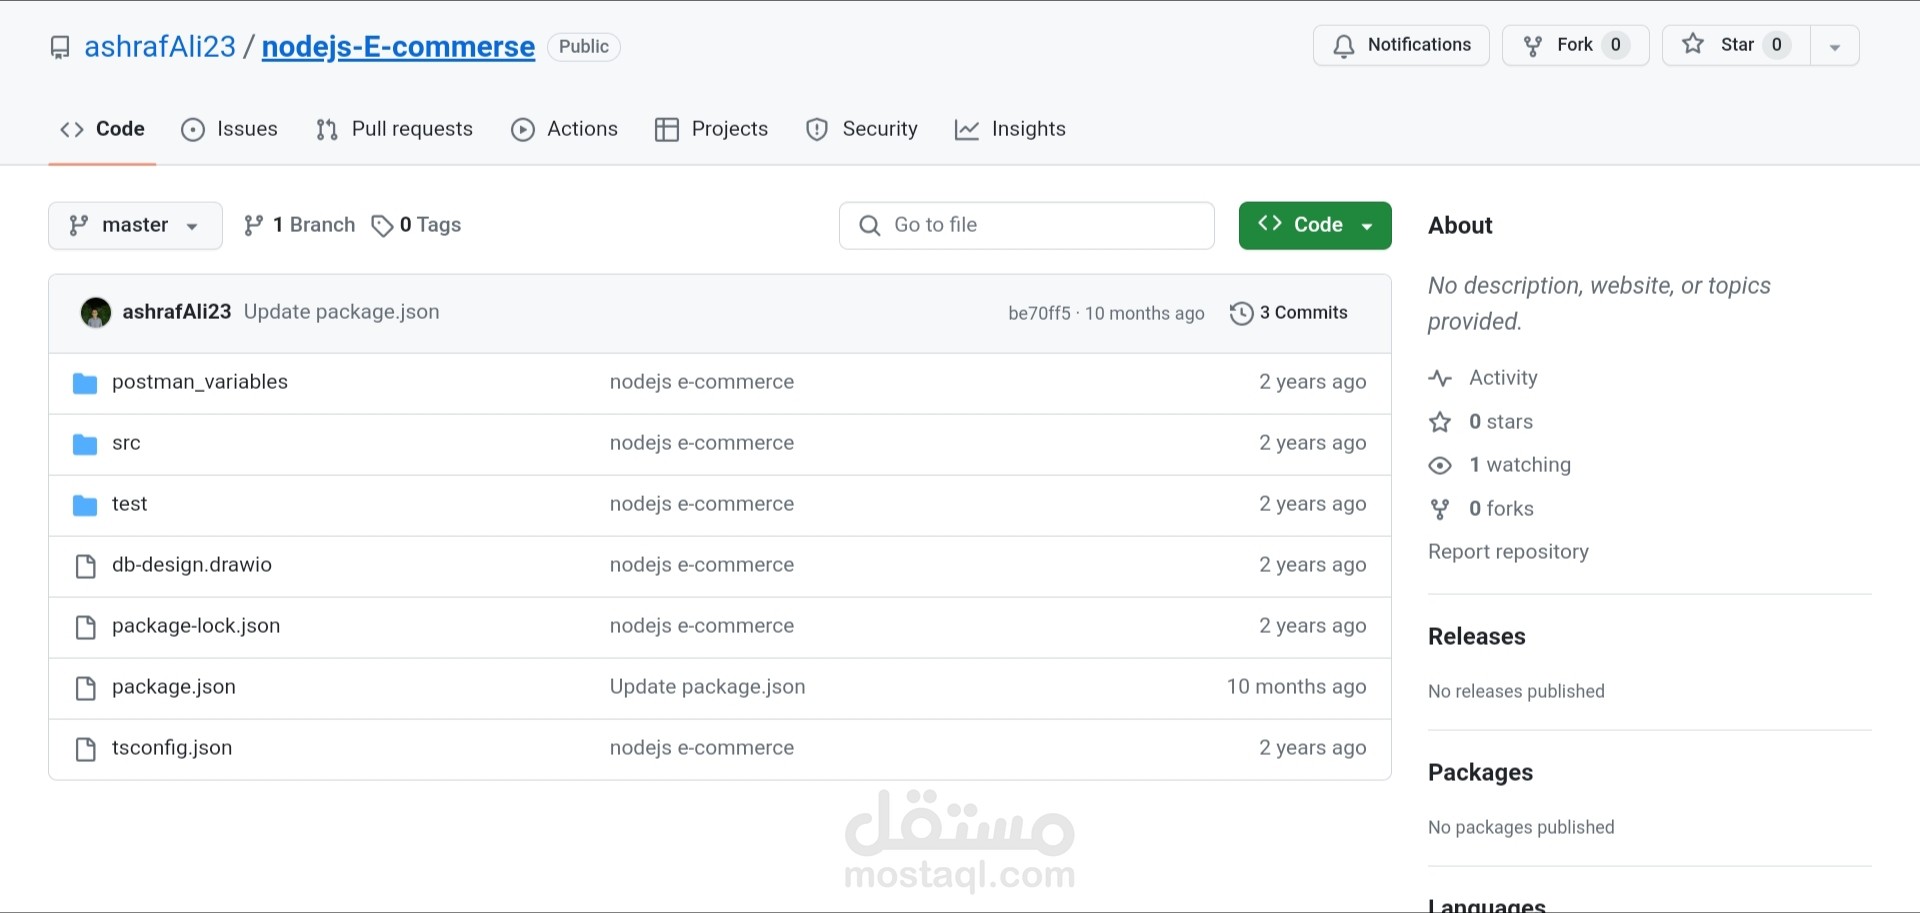Viewport: 1920px width, 913px height.
Task: Open the Pull requests tab
Action: point(395,129)
